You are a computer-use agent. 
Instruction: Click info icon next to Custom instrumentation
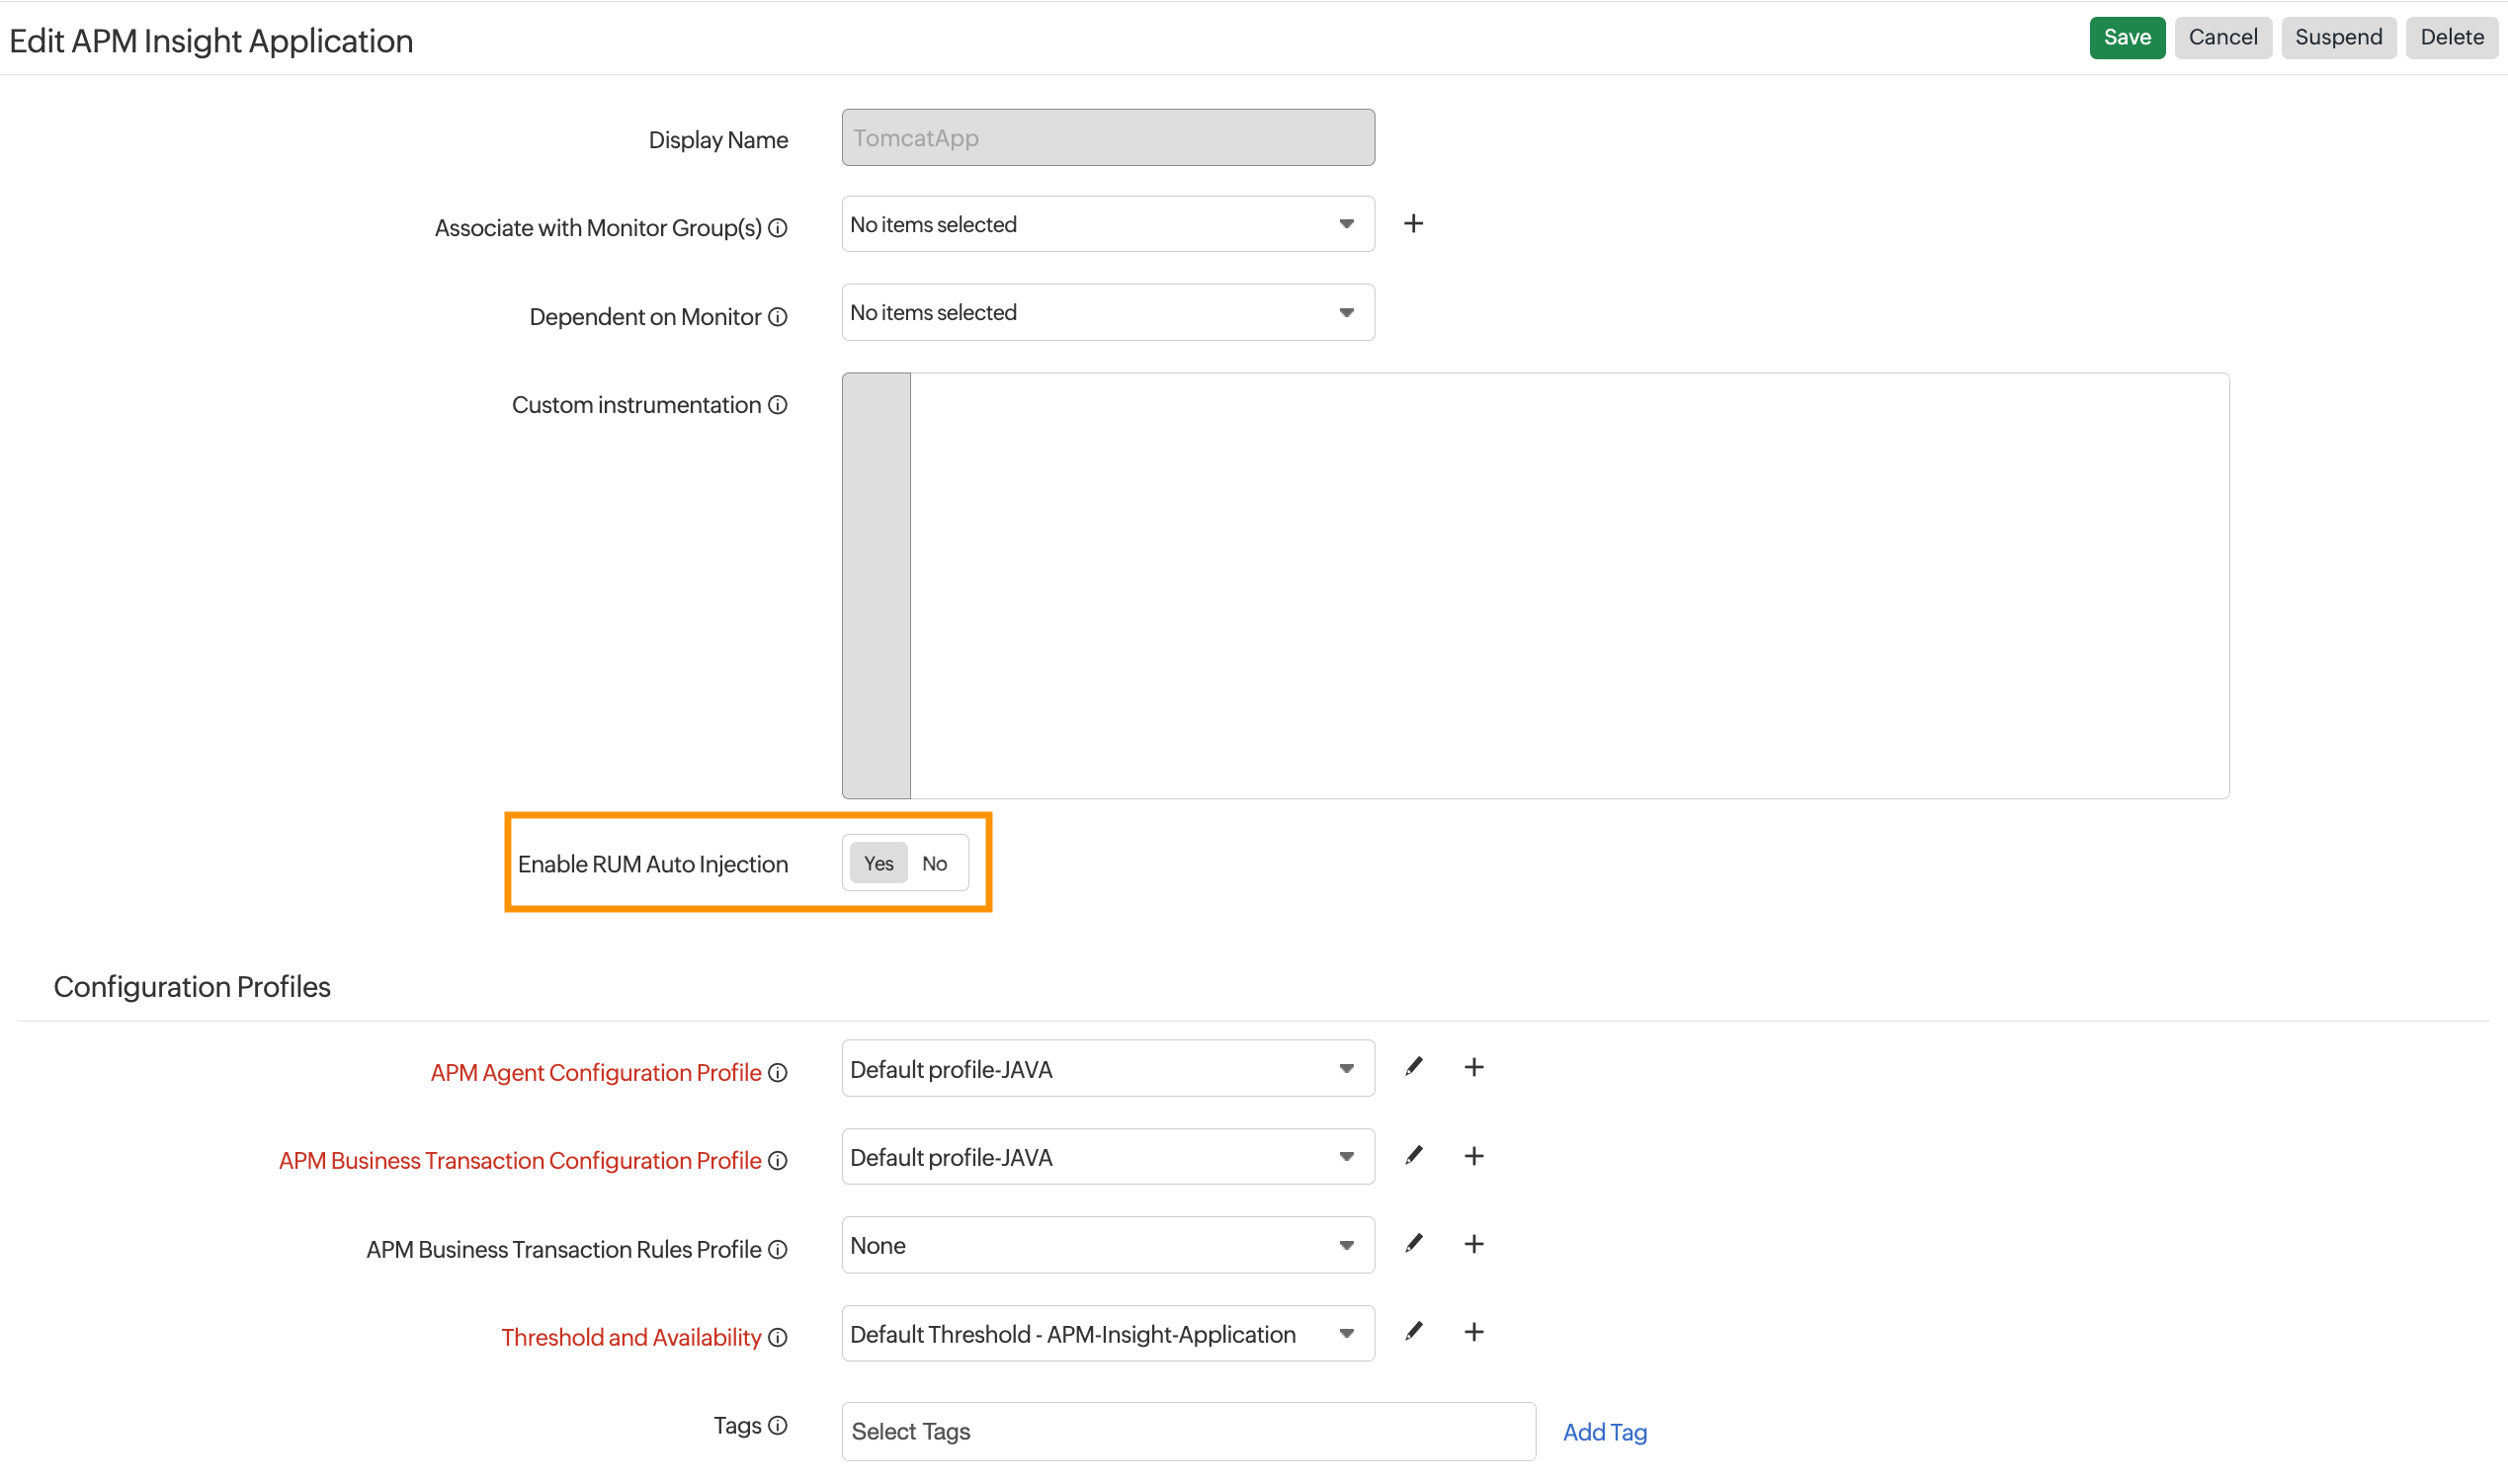pyautogui.click(x=778, y=405)
